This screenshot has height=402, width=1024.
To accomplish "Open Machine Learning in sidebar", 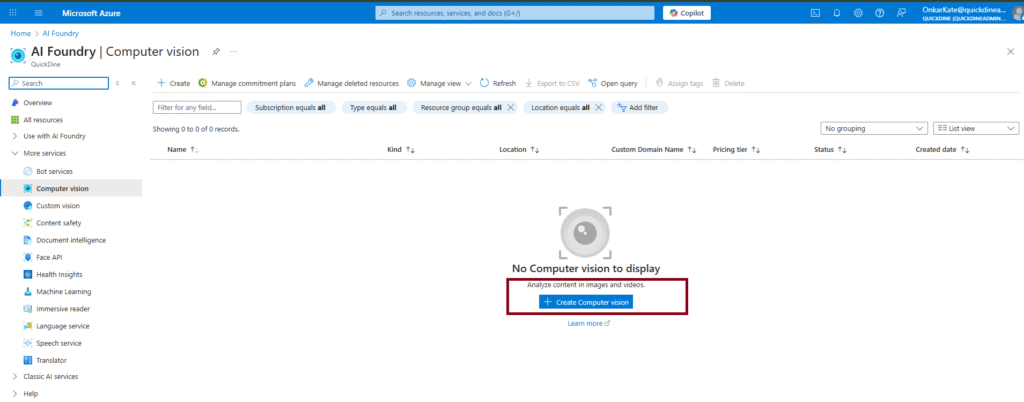I will pos(63,292).
